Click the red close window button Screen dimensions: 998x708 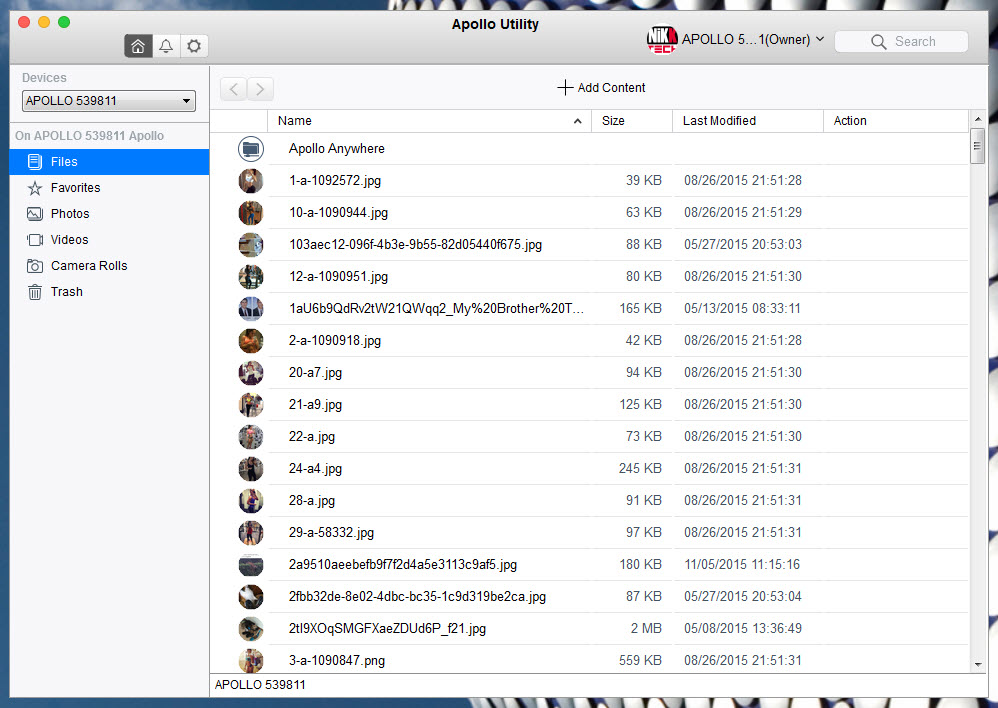click(x=24, y=22)
